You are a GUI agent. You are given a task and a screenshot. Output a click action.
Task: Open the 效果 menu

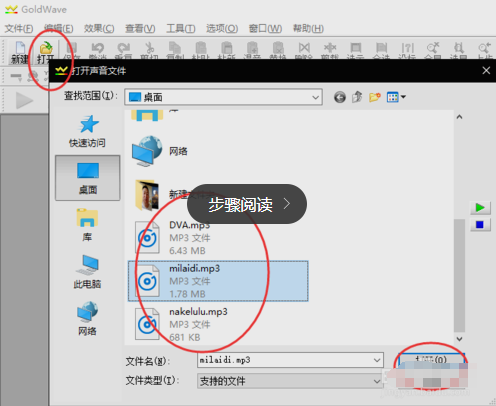coord(99,29)
